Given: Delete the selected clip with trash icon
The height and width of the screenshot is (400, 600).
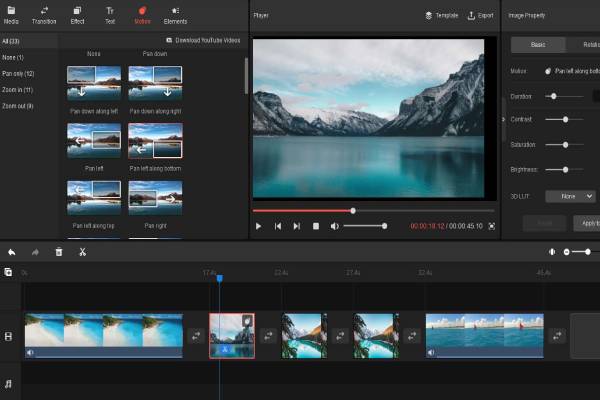Looking at the screenshot, I should 59,252.
